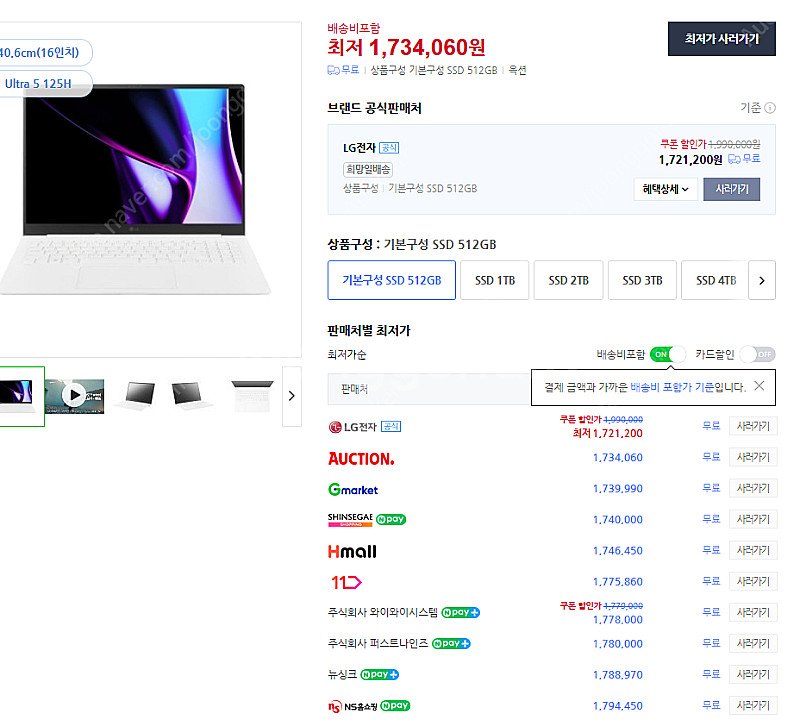Click LG전자 공식 badge in brand seller box
This screenshot has height=726, width=800.
(x=389, y=148)
